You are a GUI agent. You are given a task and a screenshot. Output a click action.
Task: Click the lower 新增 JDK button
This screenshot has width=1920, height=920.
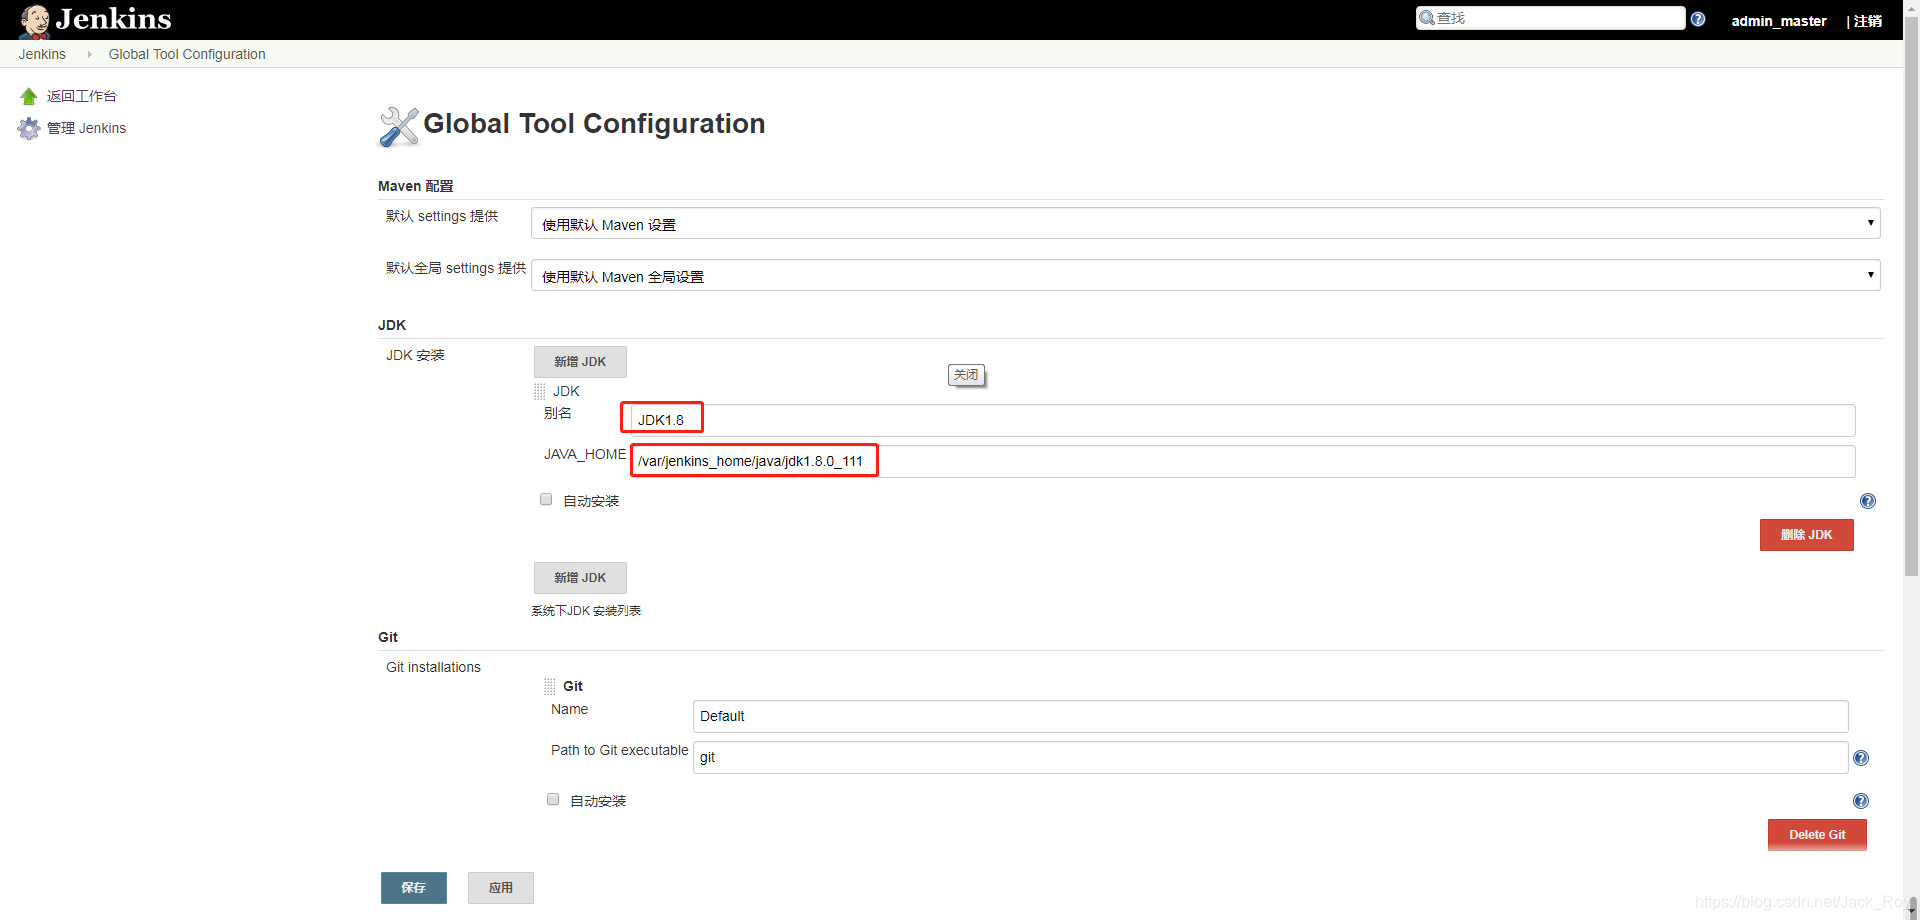coord(580,578)
